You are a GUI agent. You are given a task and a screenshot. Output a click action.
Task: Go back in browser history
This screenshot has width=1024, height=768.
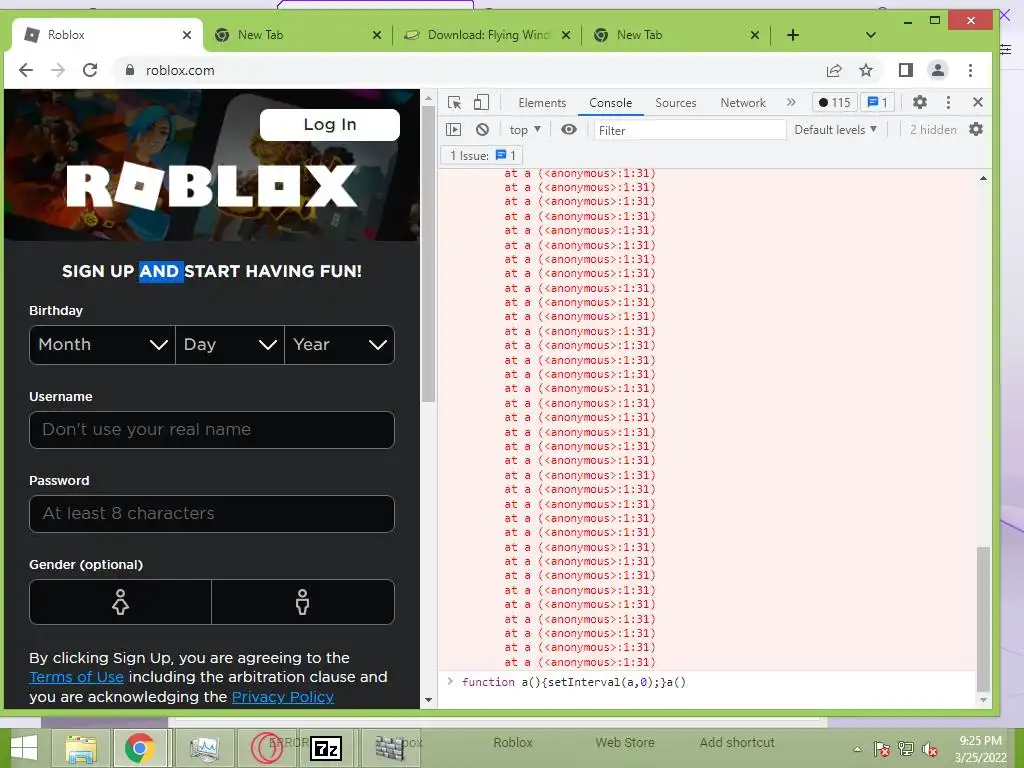[25, 70]
